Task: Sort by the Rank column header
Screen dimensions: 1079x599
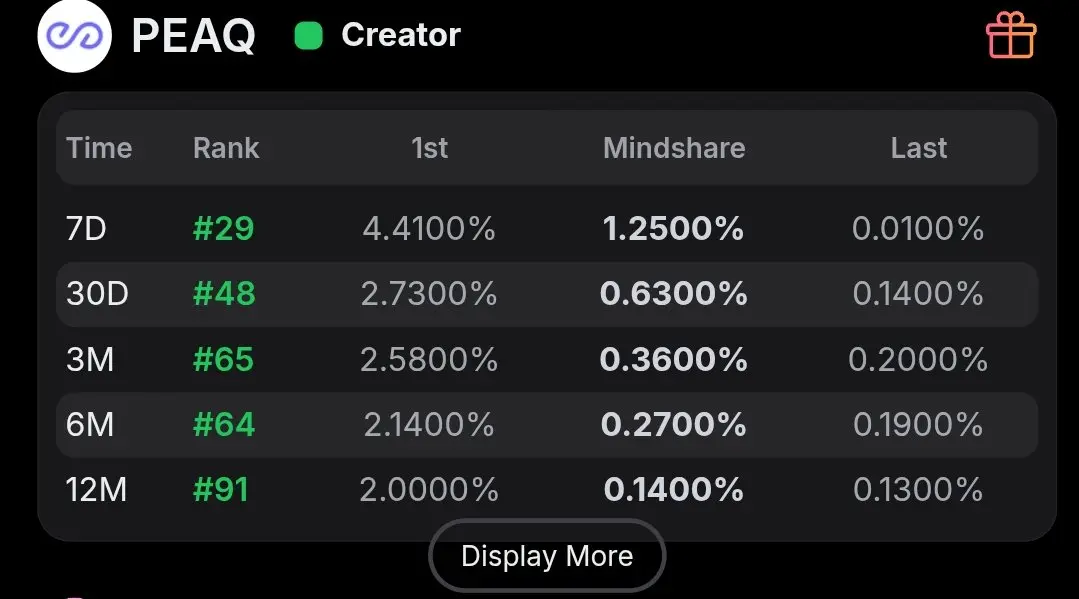Action: (x=226, y=148)
